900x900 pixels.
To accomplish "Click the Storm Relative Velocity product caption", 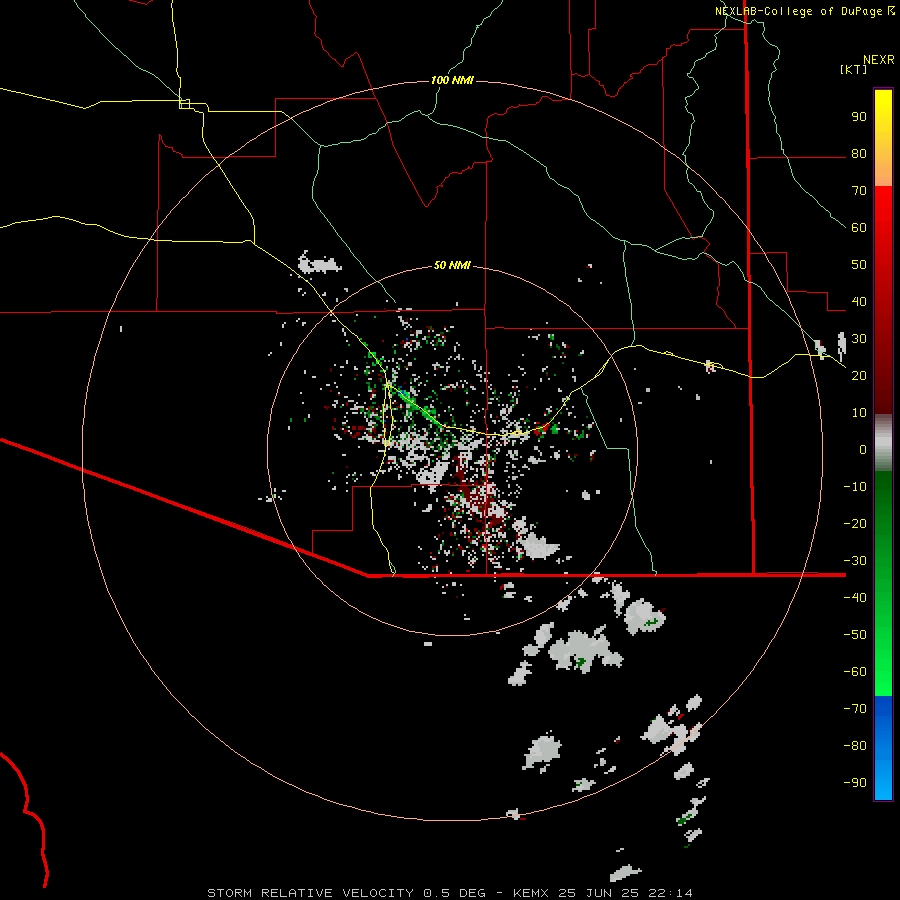I will (x=449, y=893).
